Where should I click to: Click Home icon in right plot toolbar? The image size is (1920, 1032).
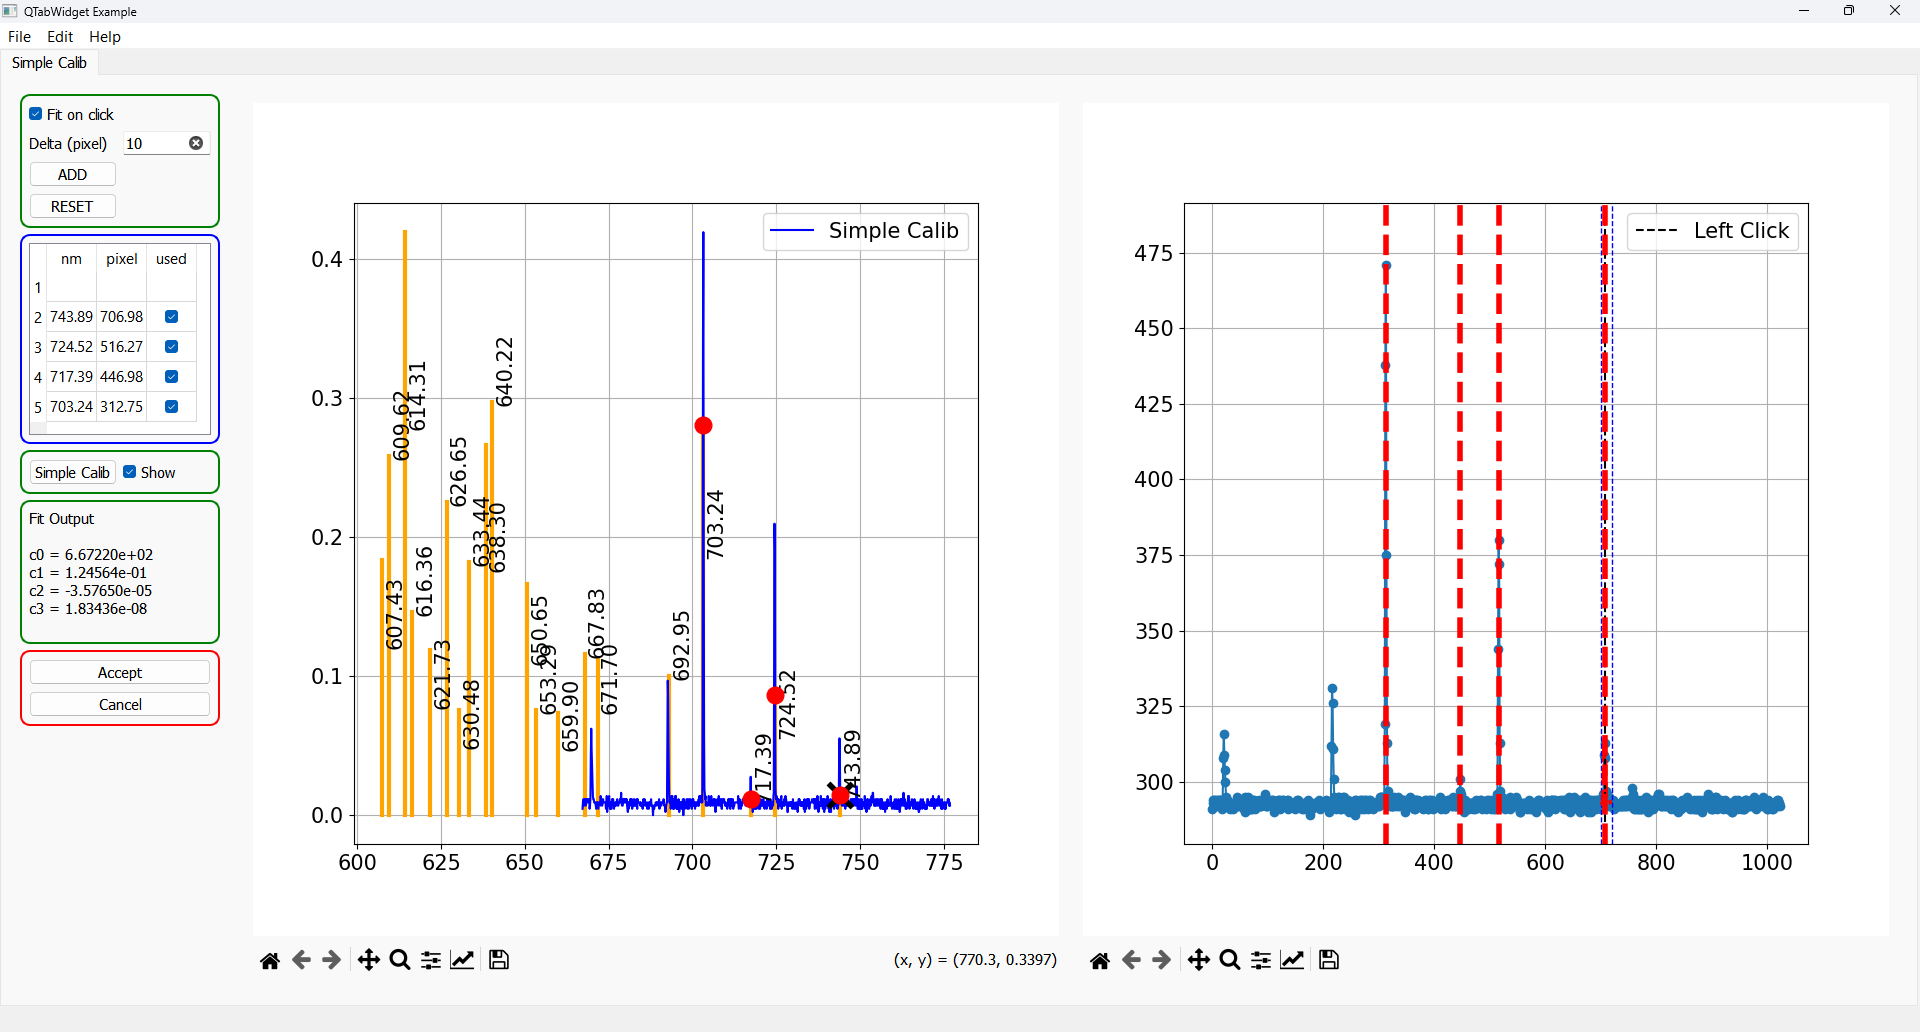click(1100, 961)
